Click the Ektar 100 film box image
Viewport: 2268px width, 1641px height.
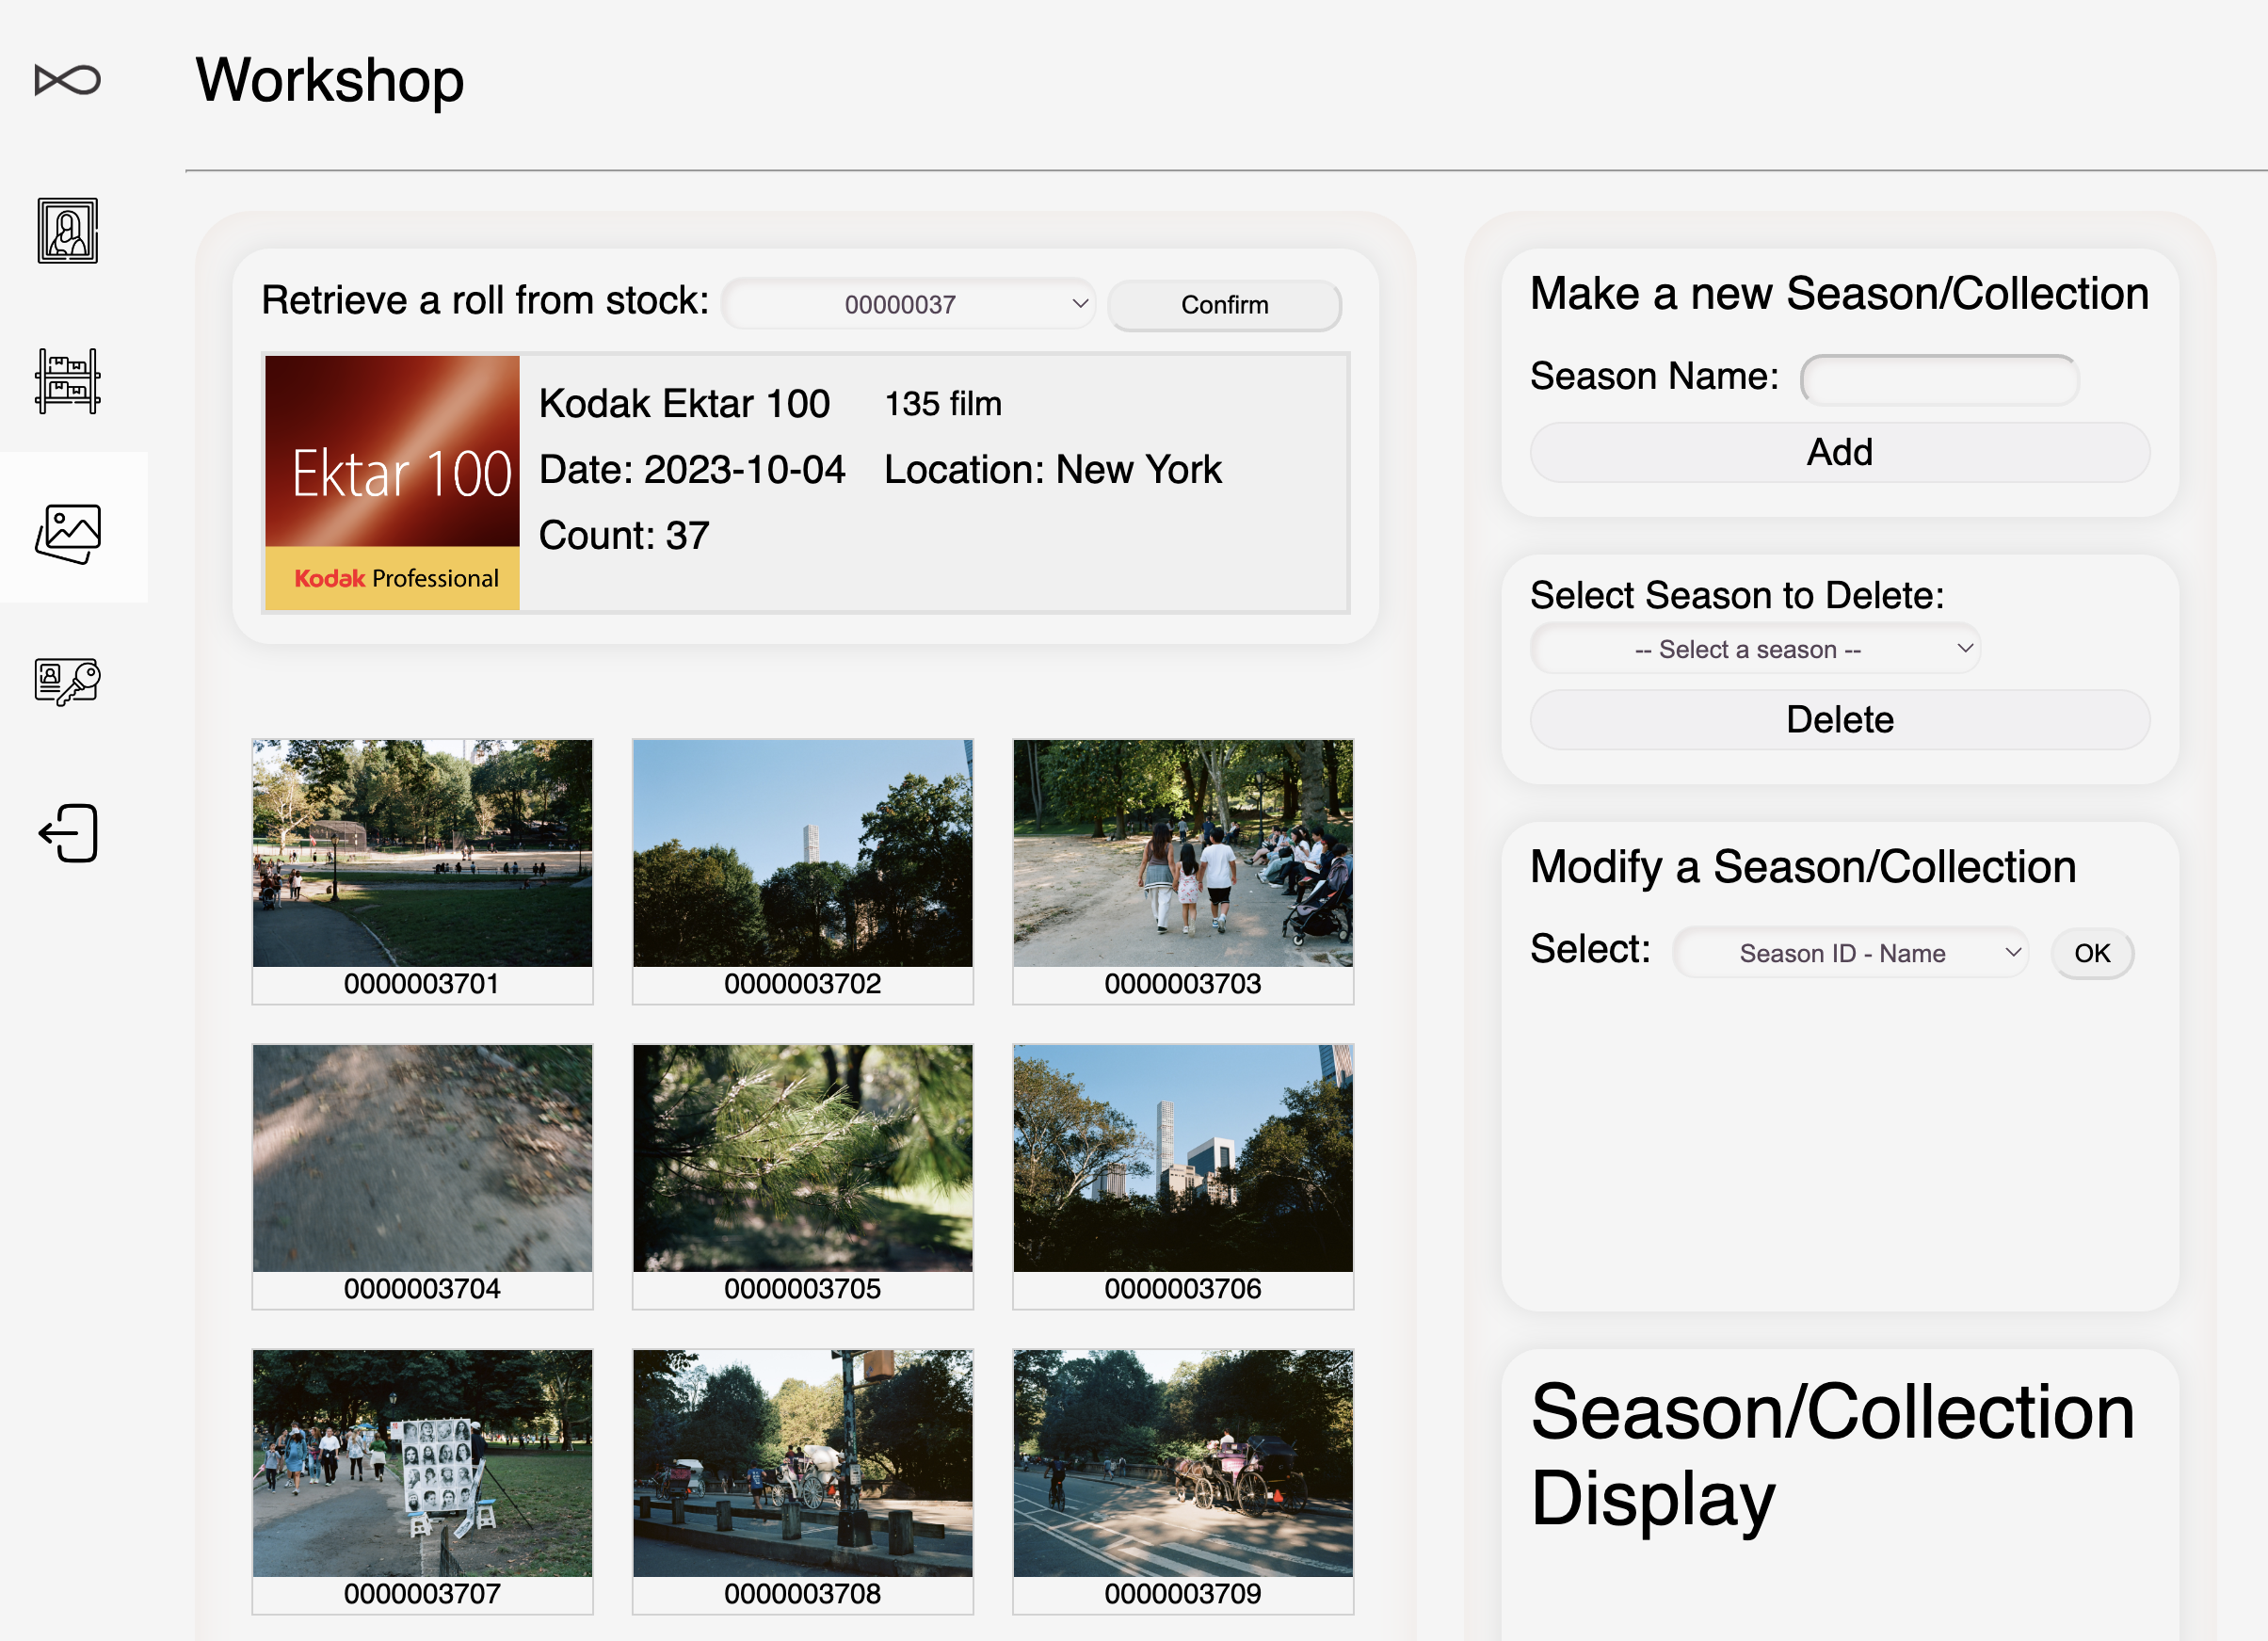pyautogui.click(x=392, y=483)
